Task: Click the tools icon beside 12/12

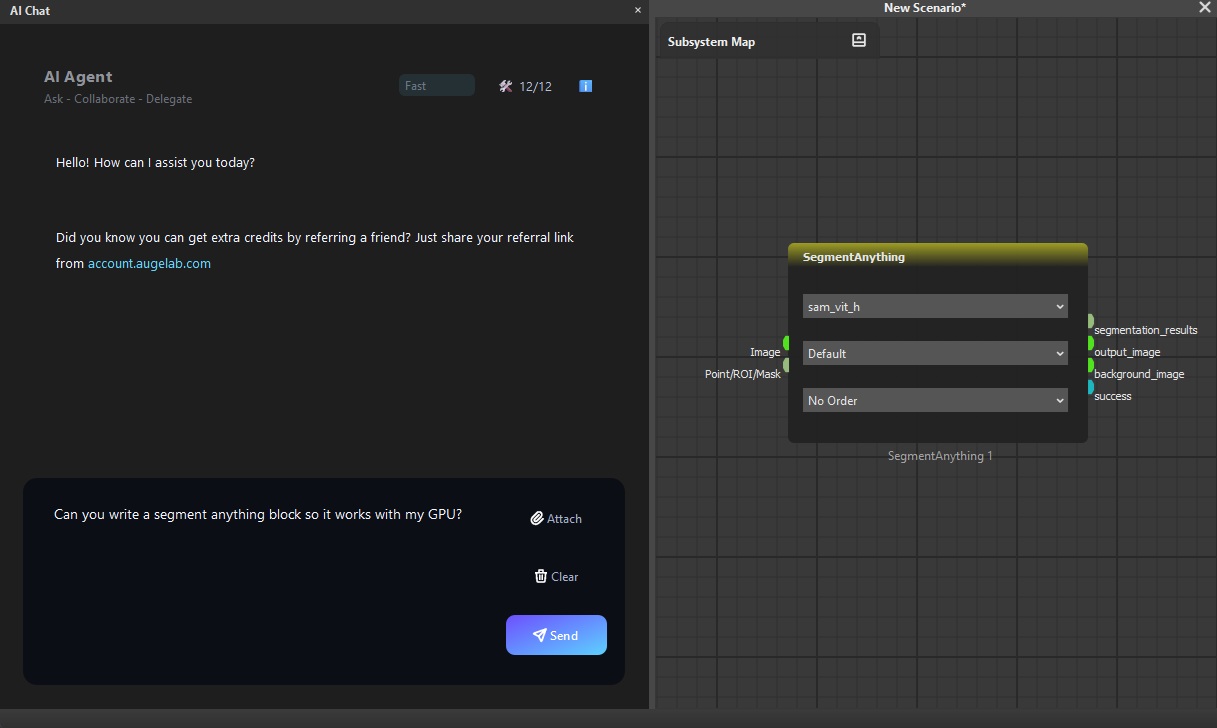Action: [505, 86]
